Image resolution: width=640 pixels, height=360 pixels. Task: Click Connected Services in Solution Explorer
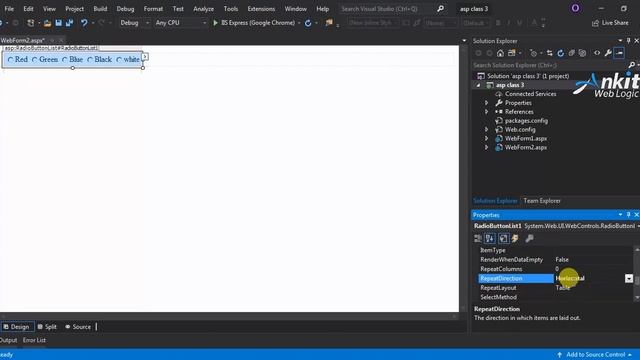[x=530, y=94]
